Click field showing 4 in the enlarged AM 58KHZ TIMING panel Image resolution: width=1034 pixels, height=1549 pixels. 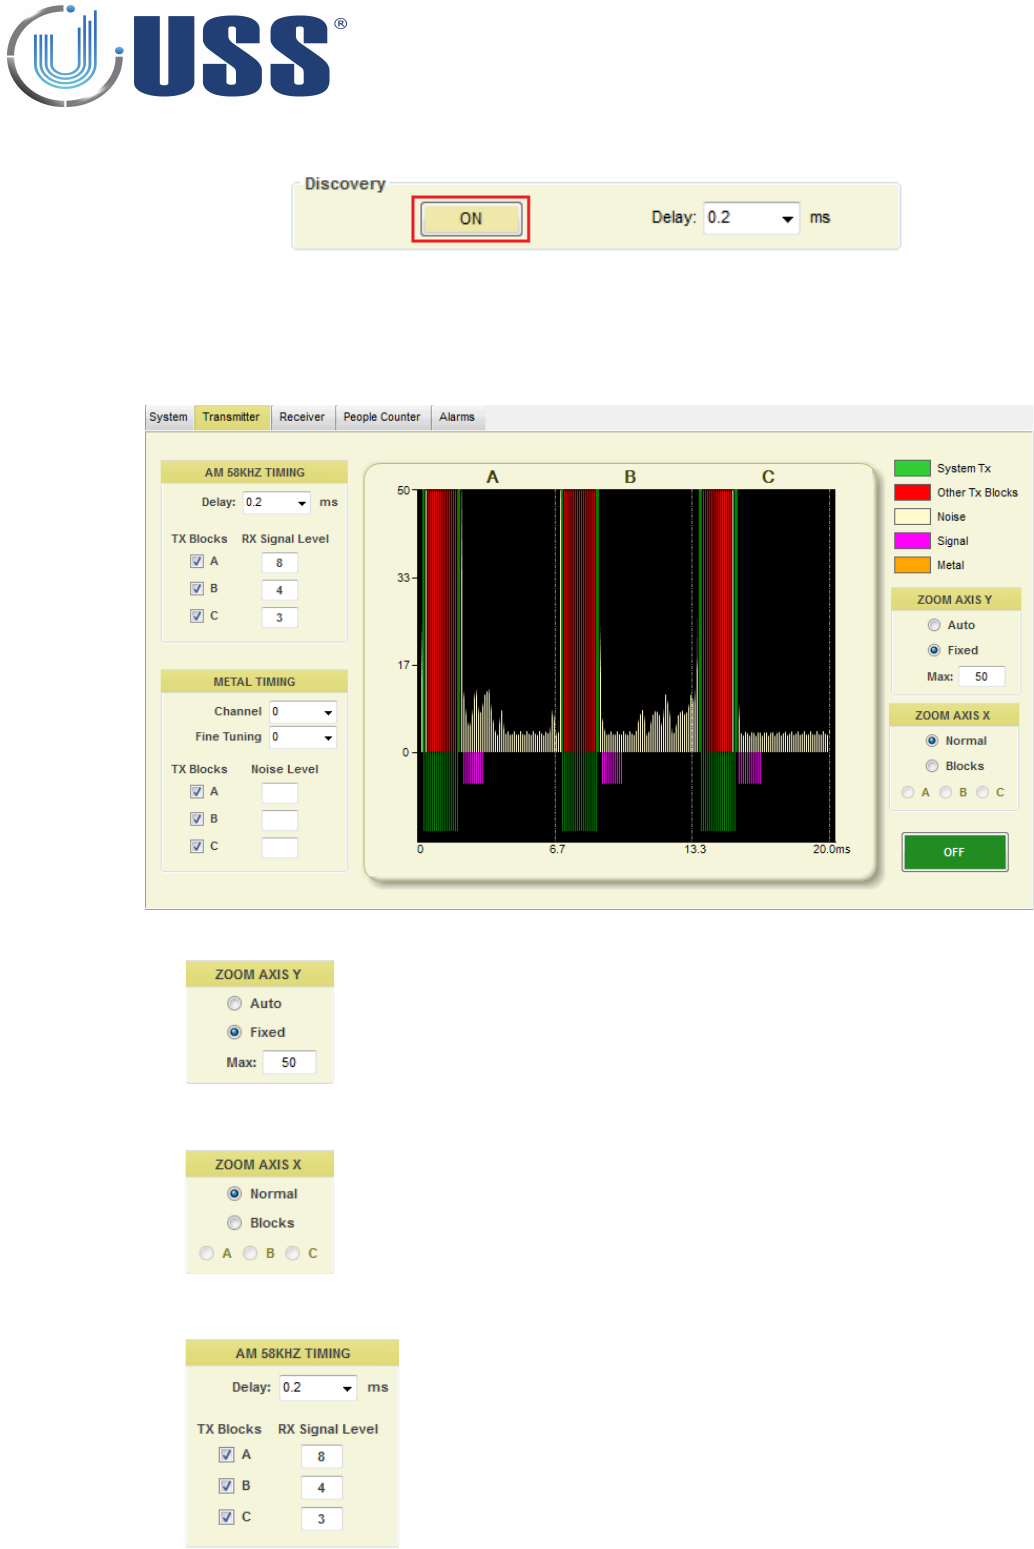(x=322, y=1488)
